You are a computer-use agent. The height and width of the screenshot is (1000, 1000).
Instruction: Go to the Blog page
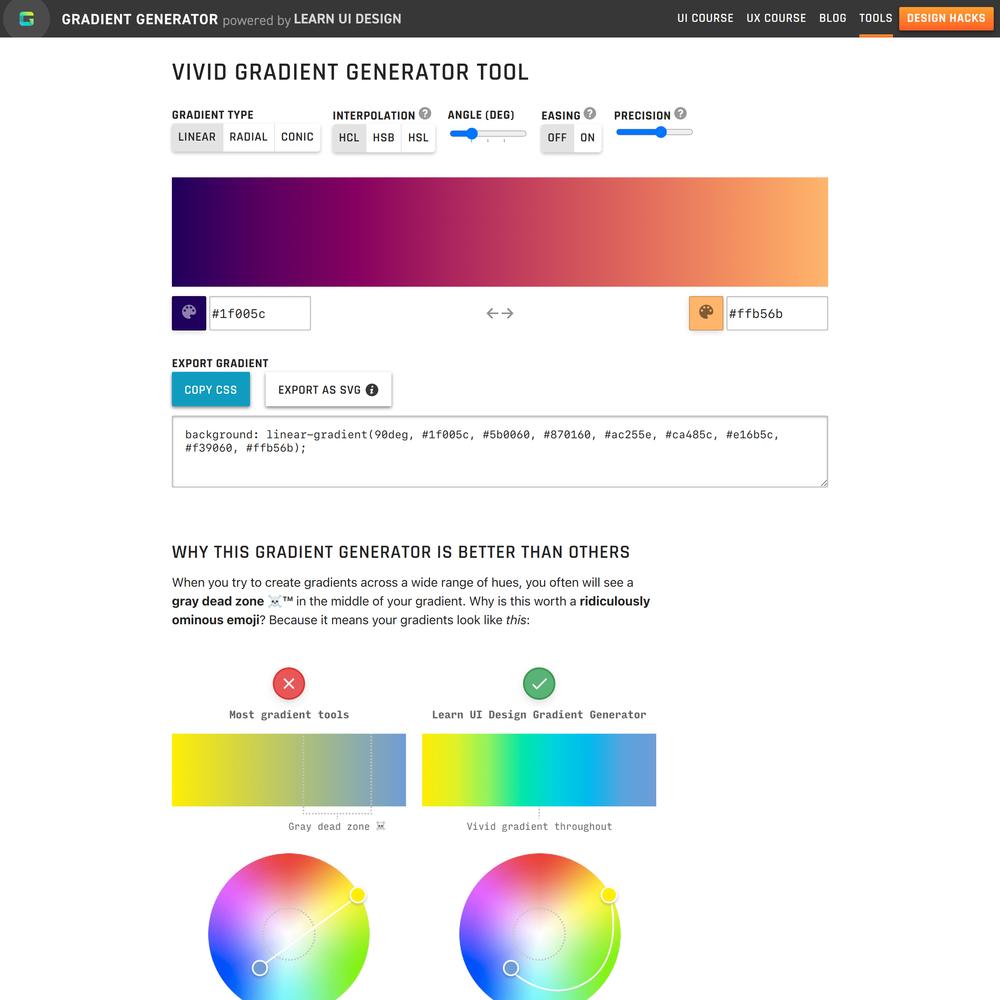coord(832,18)
